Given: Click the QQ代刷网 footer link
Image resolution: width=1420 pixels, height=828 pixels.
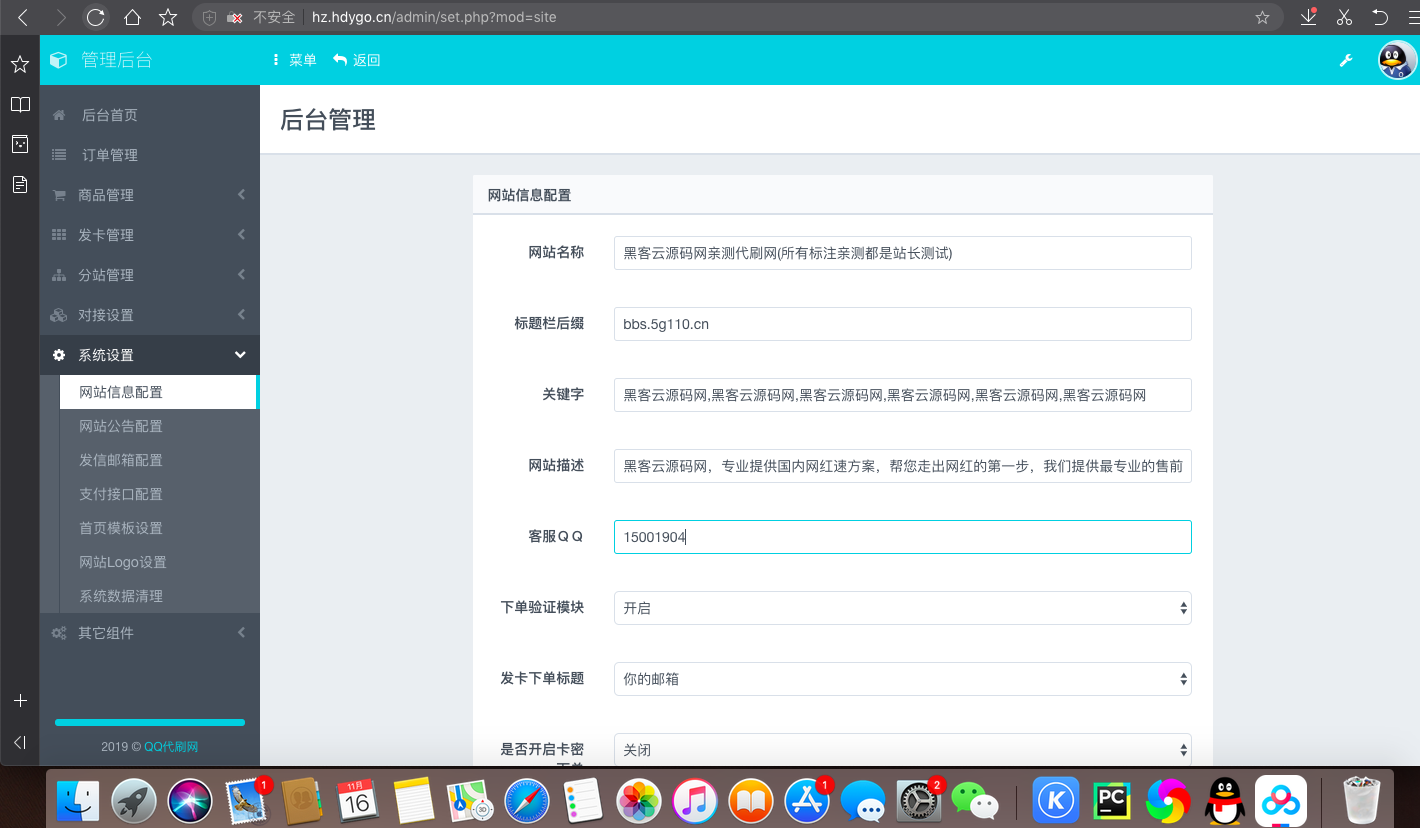Looking at the screenshot, I should pyautogui.click(x=171, y=747).
